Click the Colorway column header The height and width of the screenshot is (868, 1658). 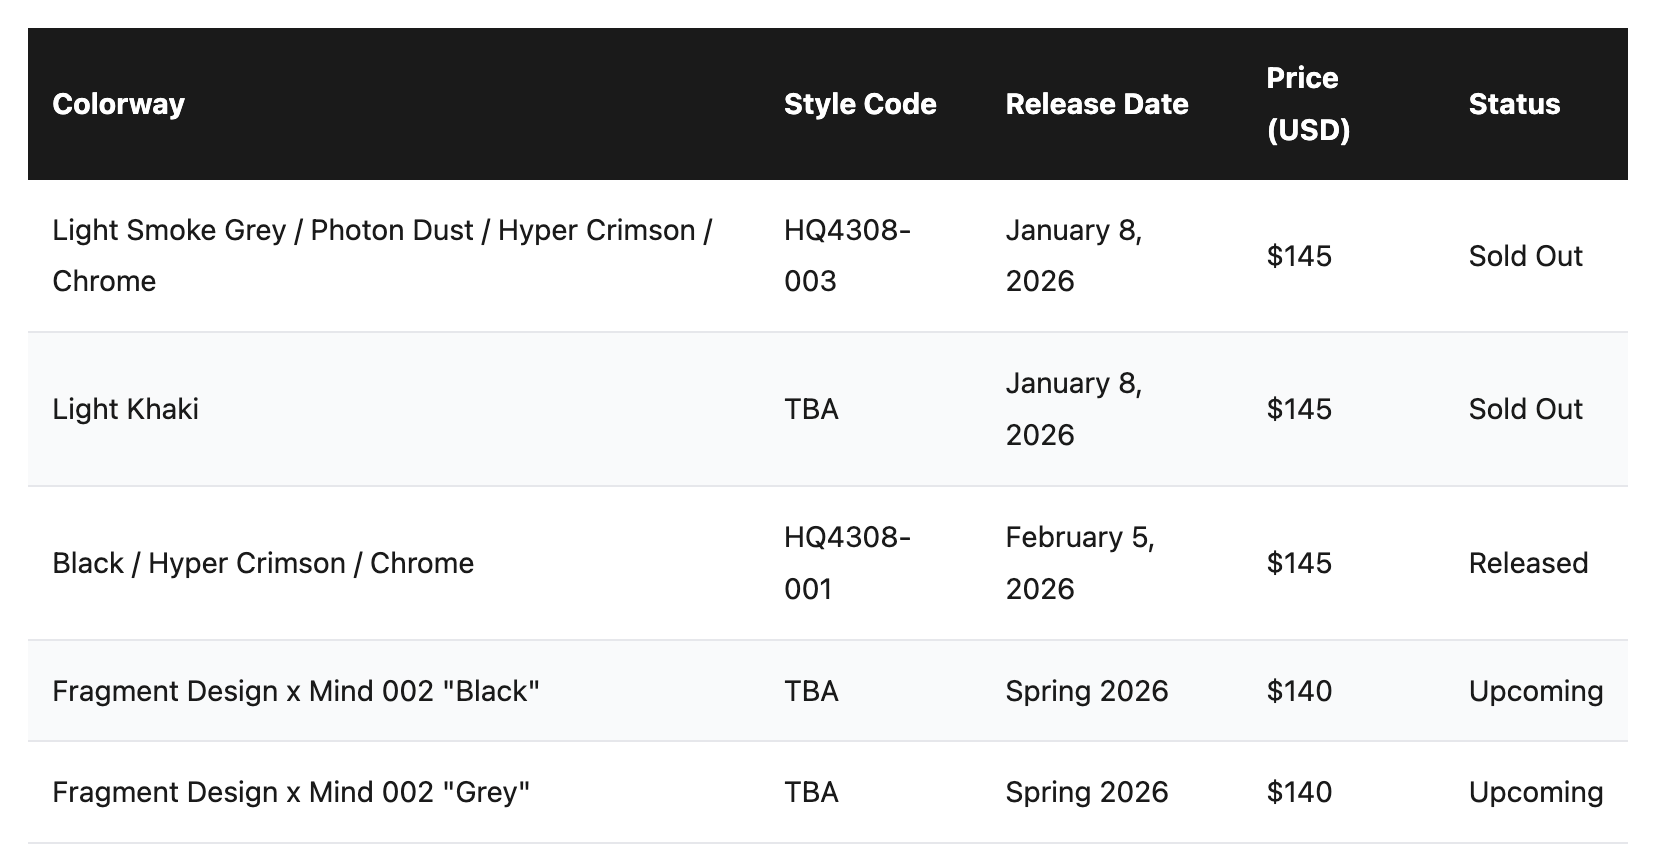click(118, 104)
